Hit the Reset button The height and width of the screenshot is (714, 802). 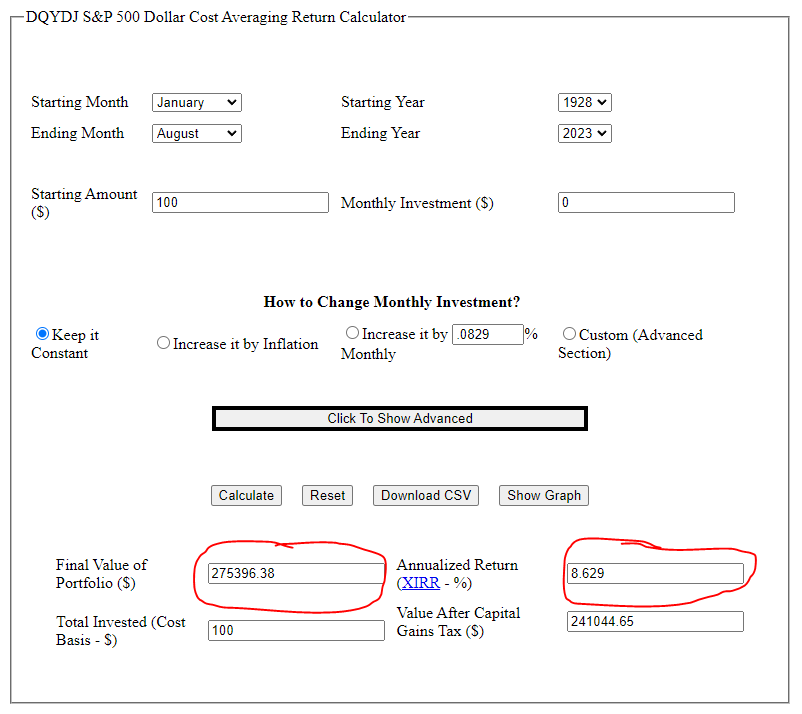(327, 495)
